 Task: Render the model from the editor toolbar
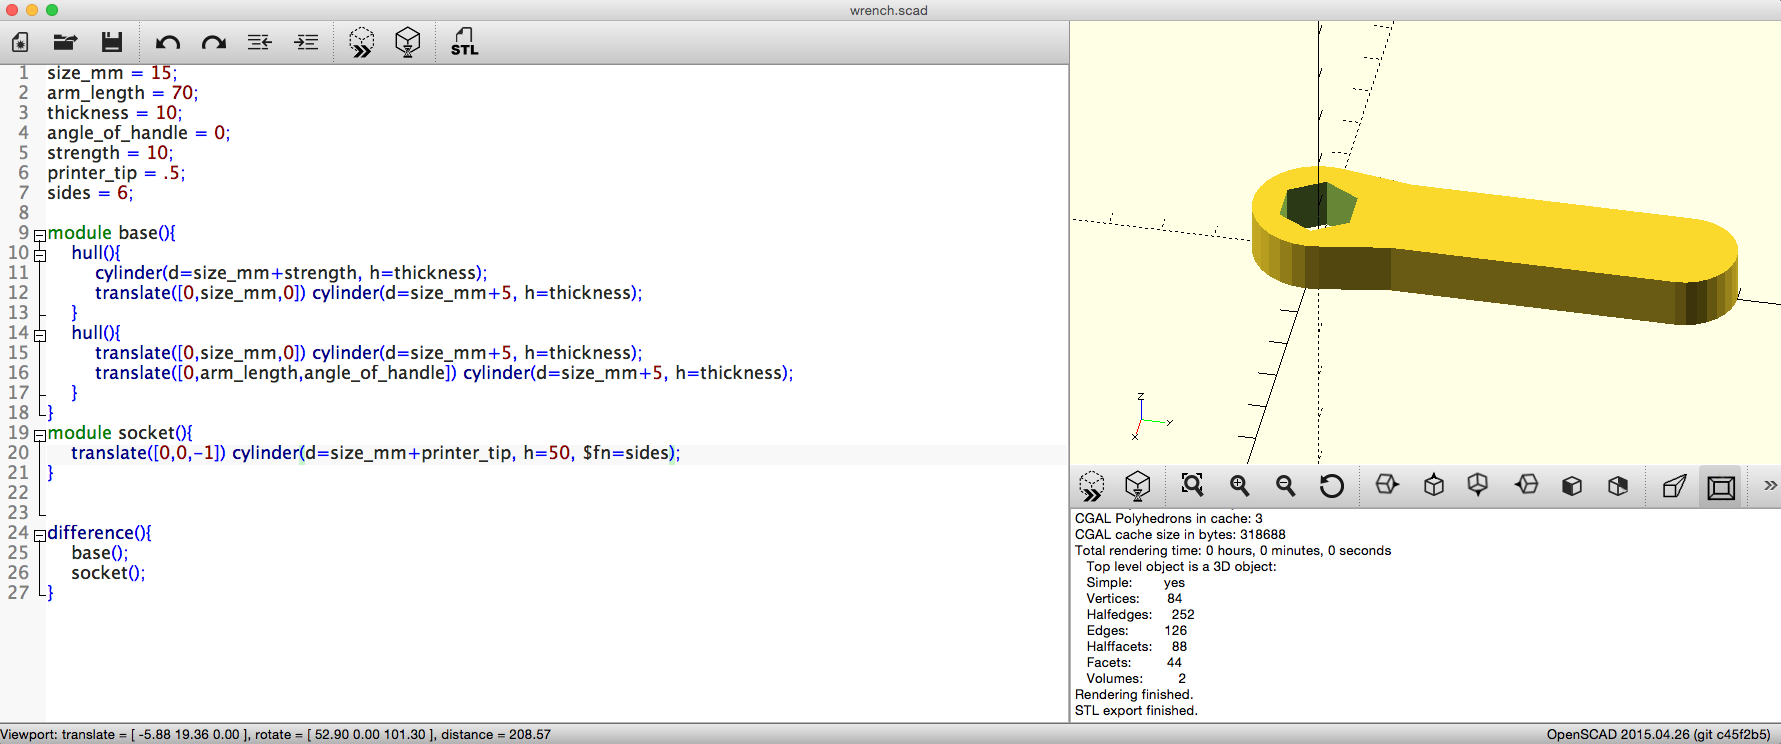(x=407, y=42)
